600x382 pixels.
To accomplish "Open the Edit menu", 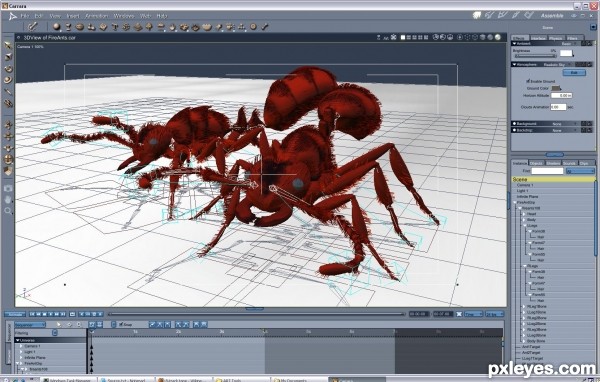I will [39, 16].
